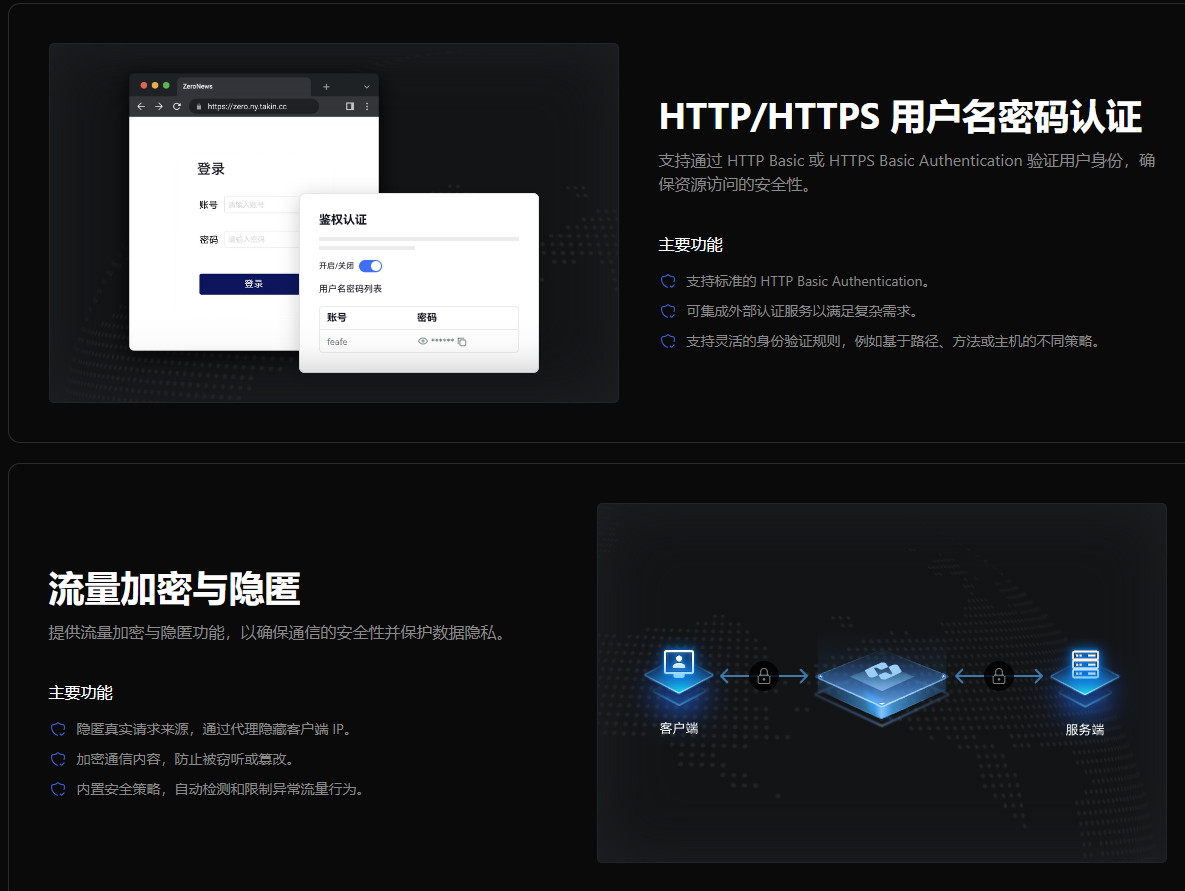Viewport: 1185px width, 891px height.
Task: Click the text '可集成外部认证服务以满足复杂需求。'
Action: [803, 311]
